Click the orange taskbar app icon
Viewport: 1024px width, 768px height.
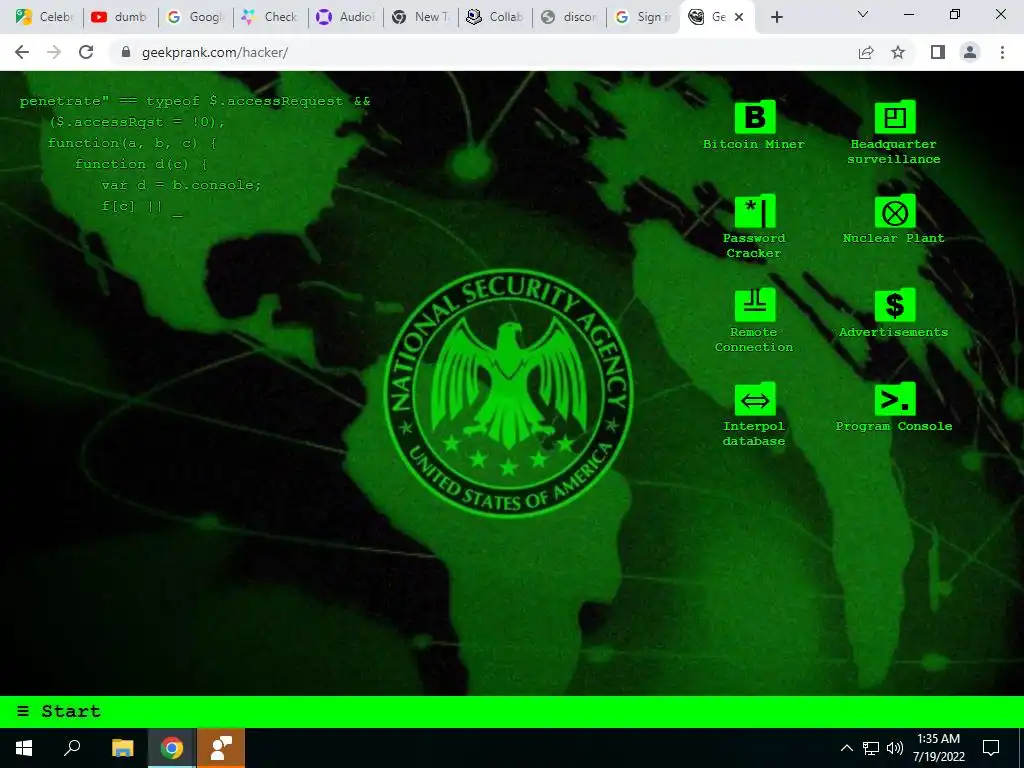(x=221, y=748)
